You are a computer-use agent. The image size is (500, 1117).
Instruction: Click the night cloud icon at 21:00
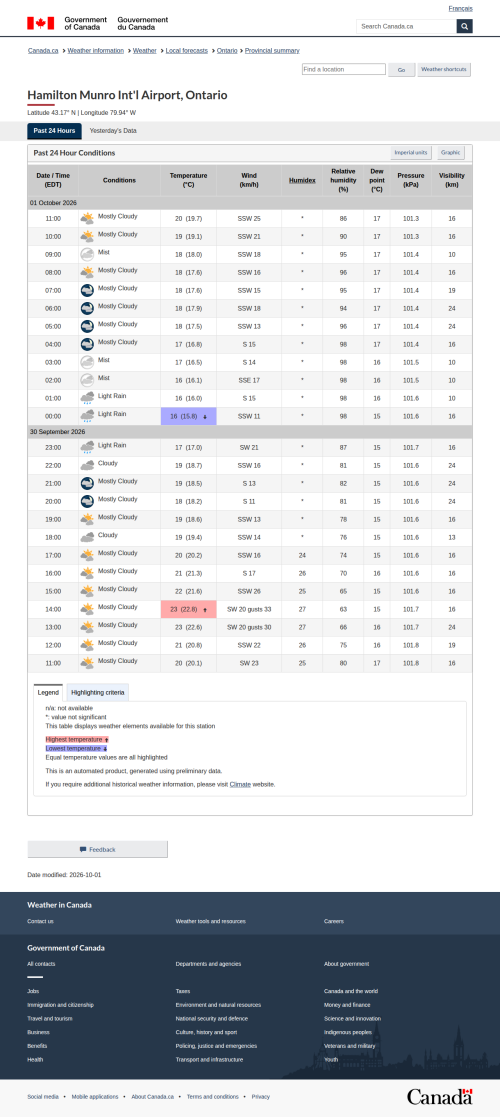tap(87, 483)
